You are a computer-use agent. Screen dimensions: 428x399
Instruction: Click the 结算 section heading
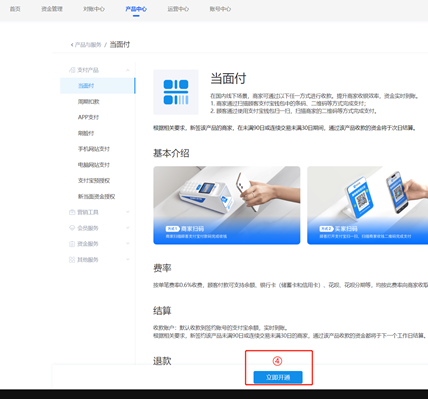point(162,311)
